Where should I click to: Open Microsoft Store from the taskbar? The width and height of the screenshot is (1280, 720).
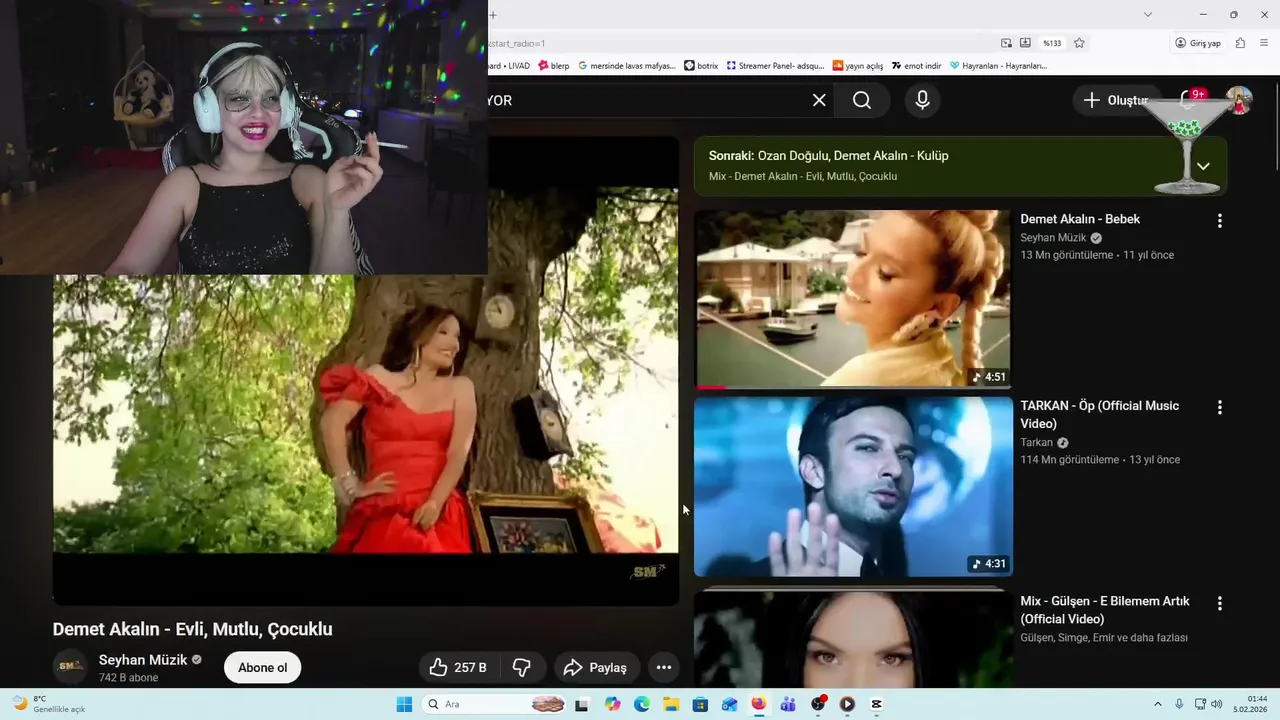[x=700, y=704]
